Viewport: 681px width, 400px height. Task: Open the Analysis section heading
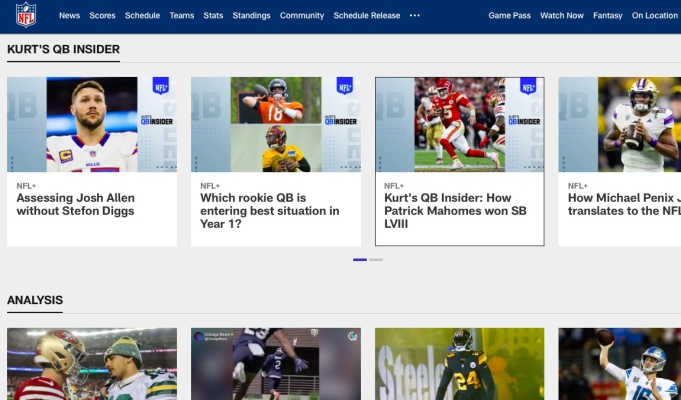[x=35, y=300]
